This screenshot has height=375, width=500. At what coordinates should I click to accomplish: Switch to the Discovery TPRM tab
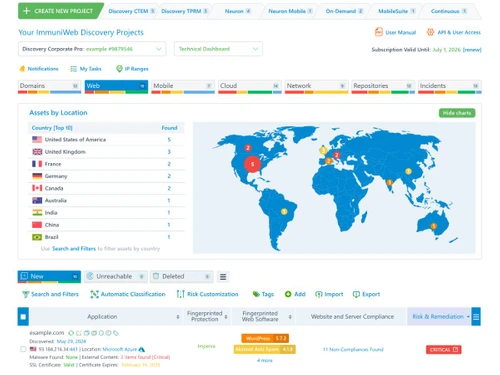184,11
